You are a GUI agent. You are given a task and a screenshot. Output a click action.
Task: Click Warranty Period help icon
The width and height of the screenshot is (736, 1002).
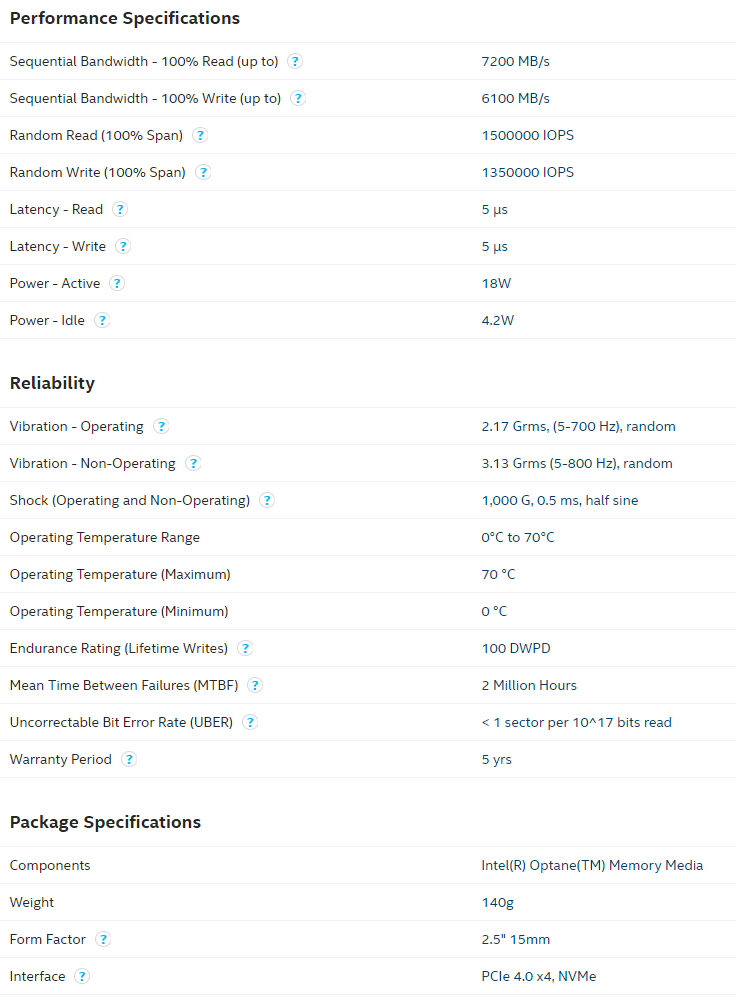129,759
